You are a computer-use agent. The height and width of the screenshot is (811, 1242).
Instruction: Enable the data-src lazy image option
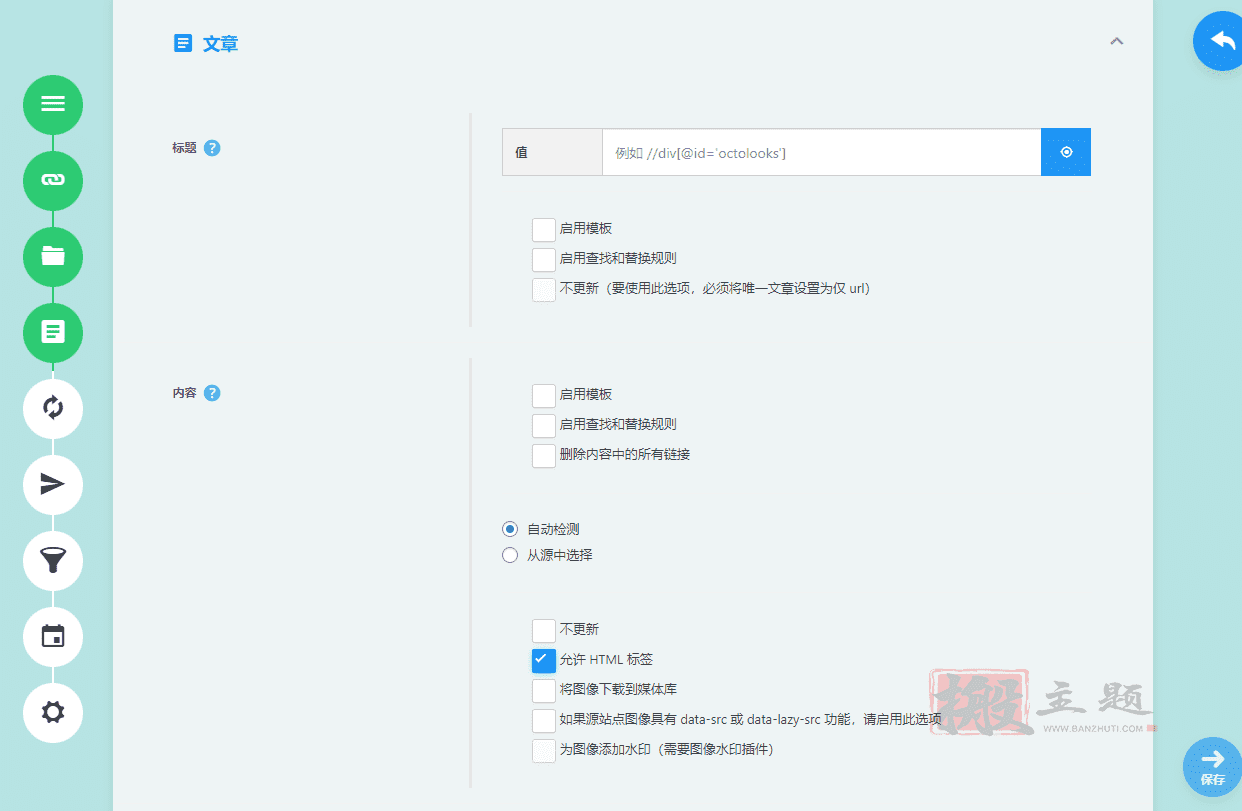tap(544, 721)
